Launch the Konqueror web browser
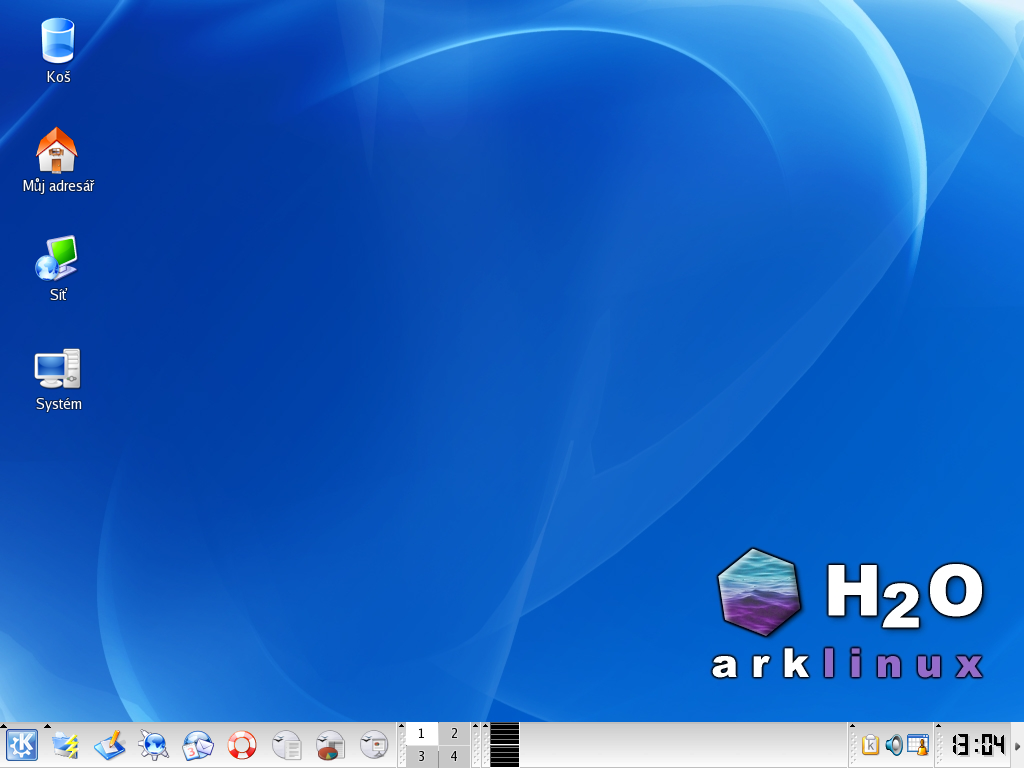 (153, 745)
